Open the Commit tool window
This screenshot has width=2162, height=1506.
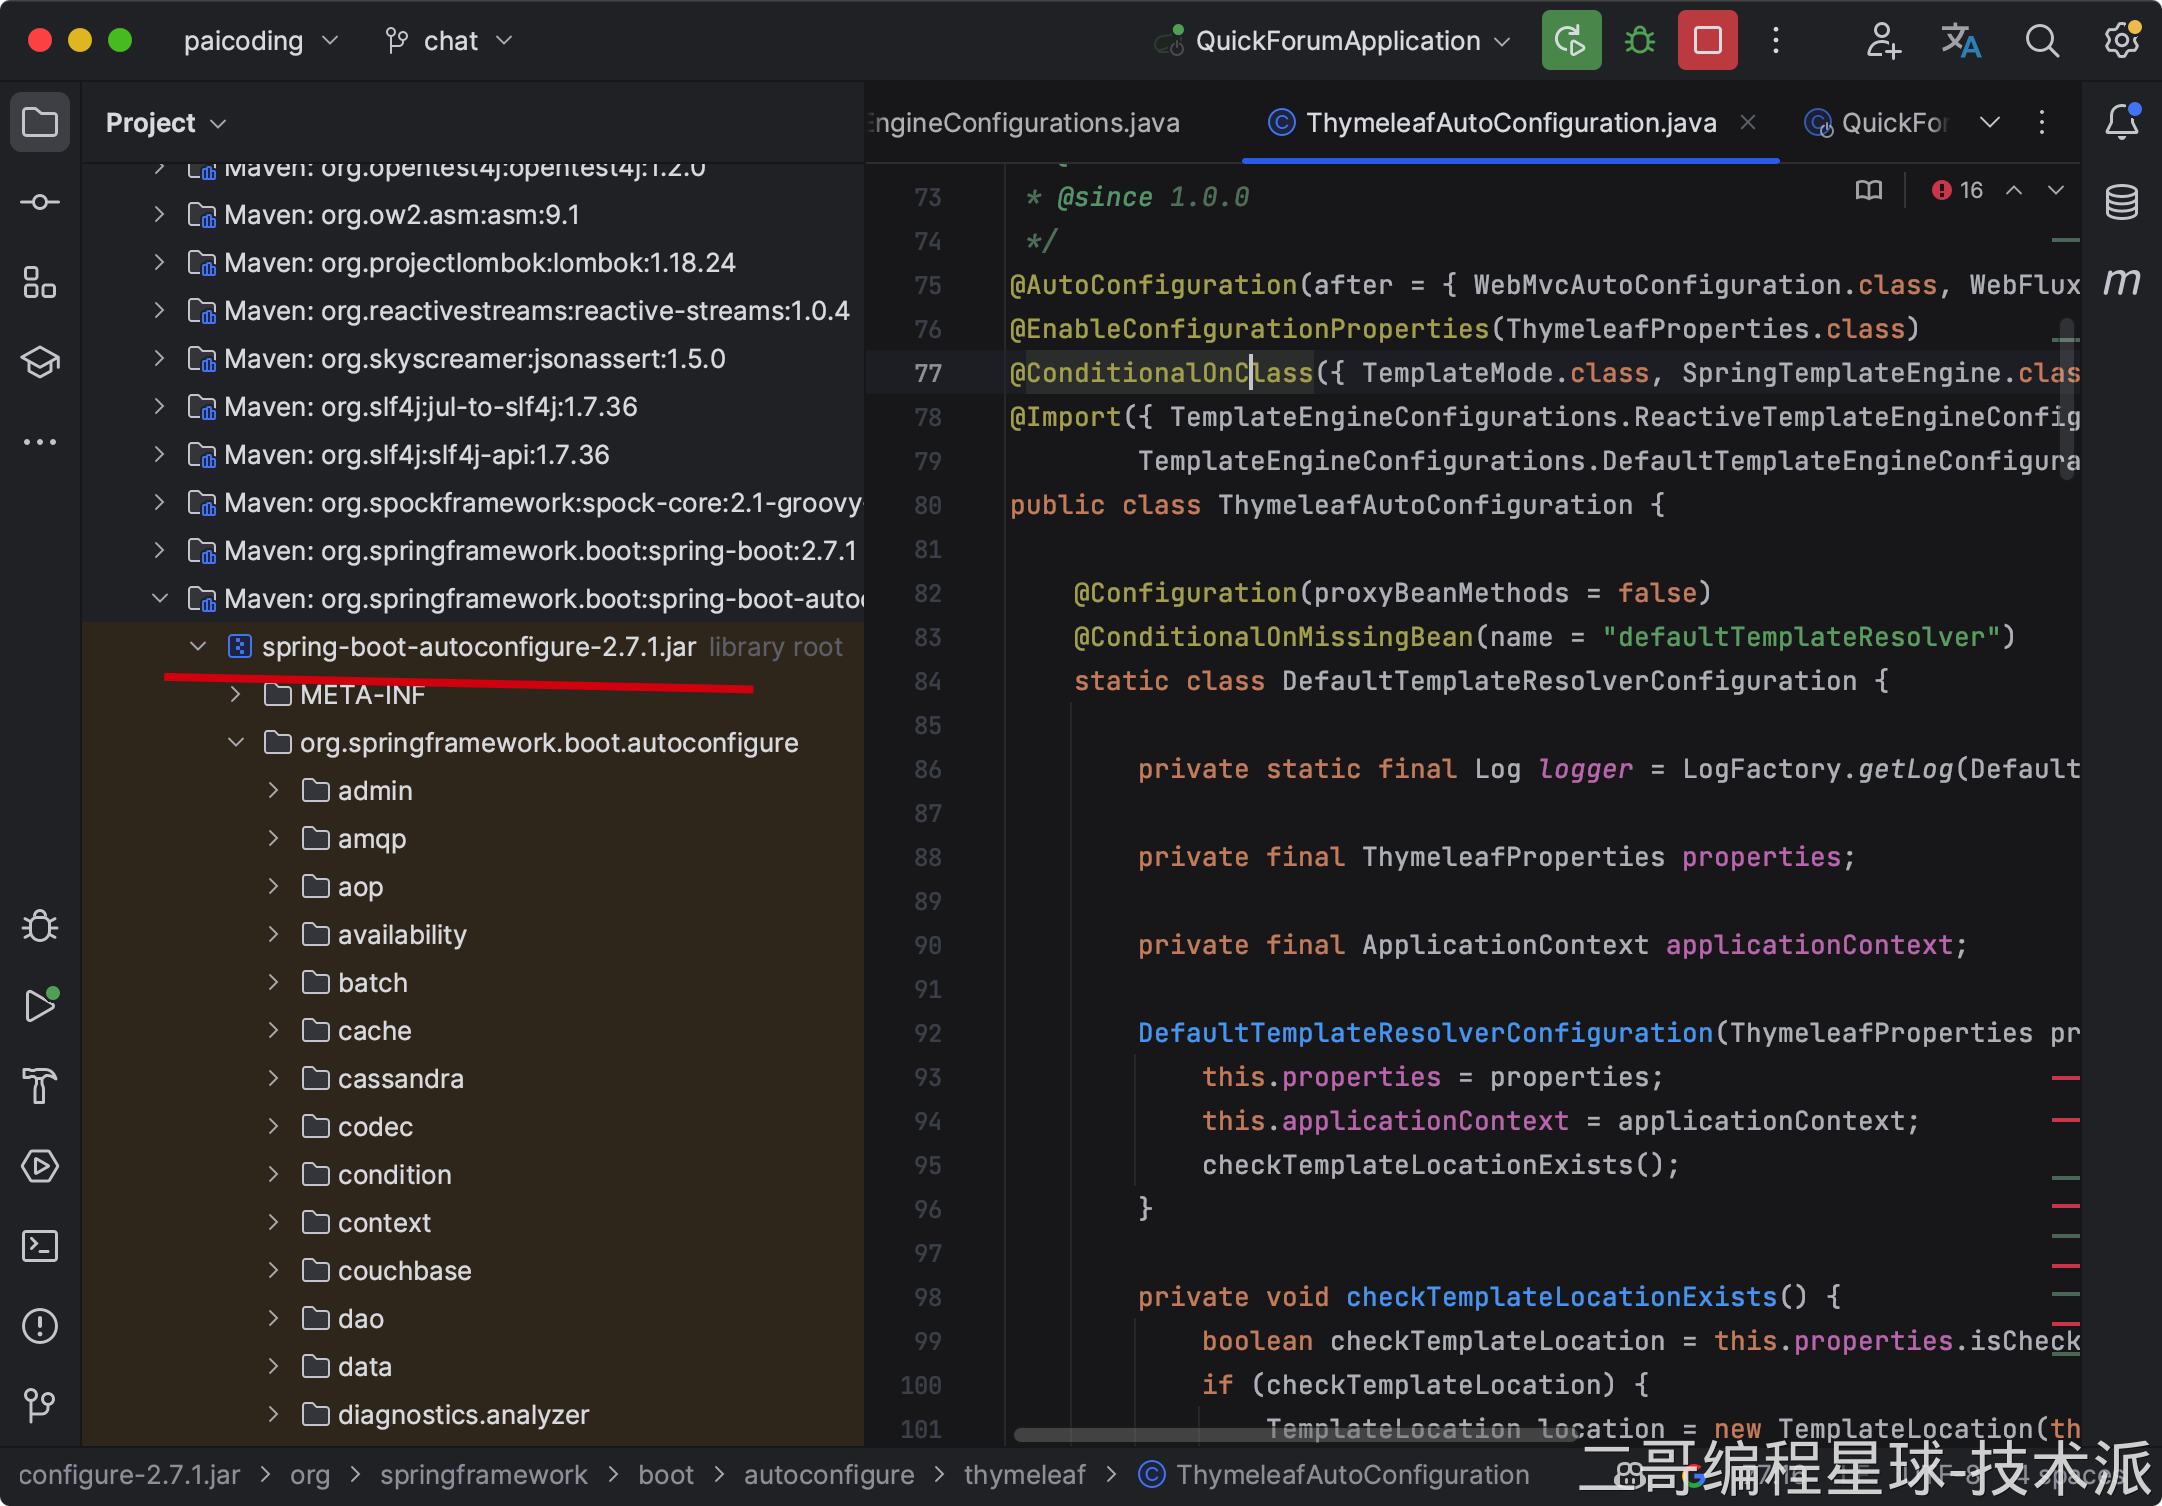click(x=40, y=202)
